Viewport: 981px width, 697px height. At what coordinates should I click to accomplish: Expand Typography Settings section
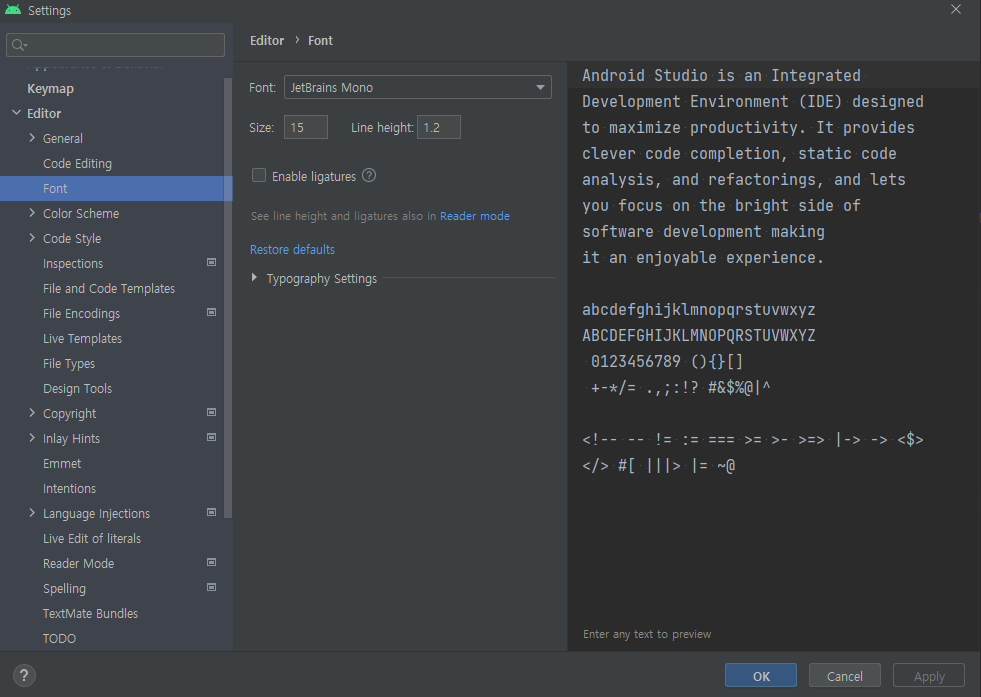254,277
